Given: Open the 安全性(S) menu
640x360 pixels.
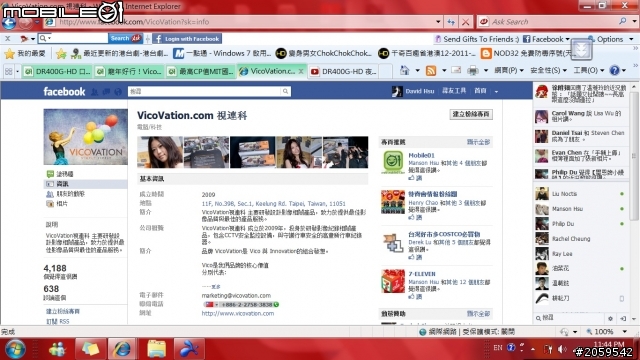Looking at the screenshot, I should [549, 71].
